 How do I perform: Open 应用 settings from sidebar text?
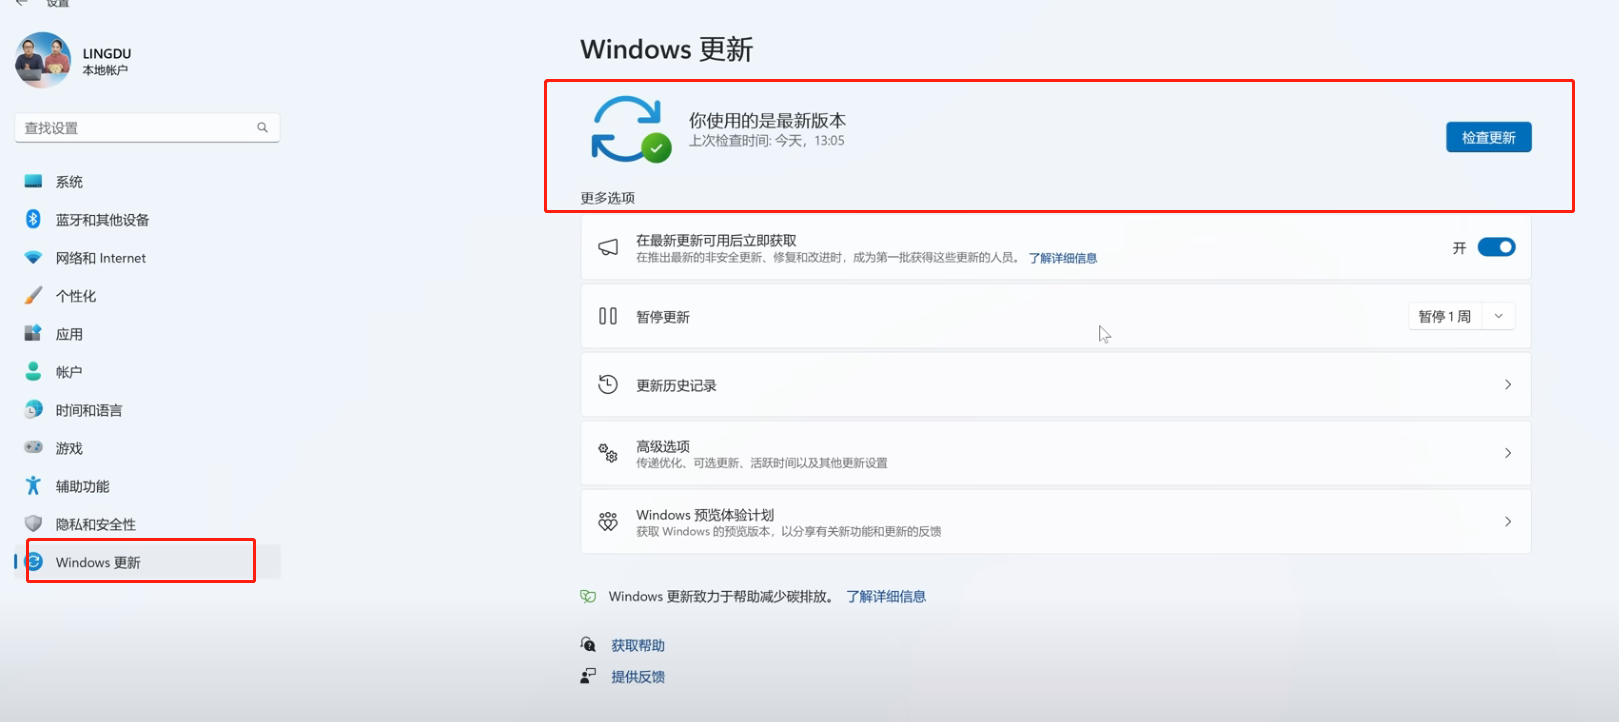tap(69, 334)
